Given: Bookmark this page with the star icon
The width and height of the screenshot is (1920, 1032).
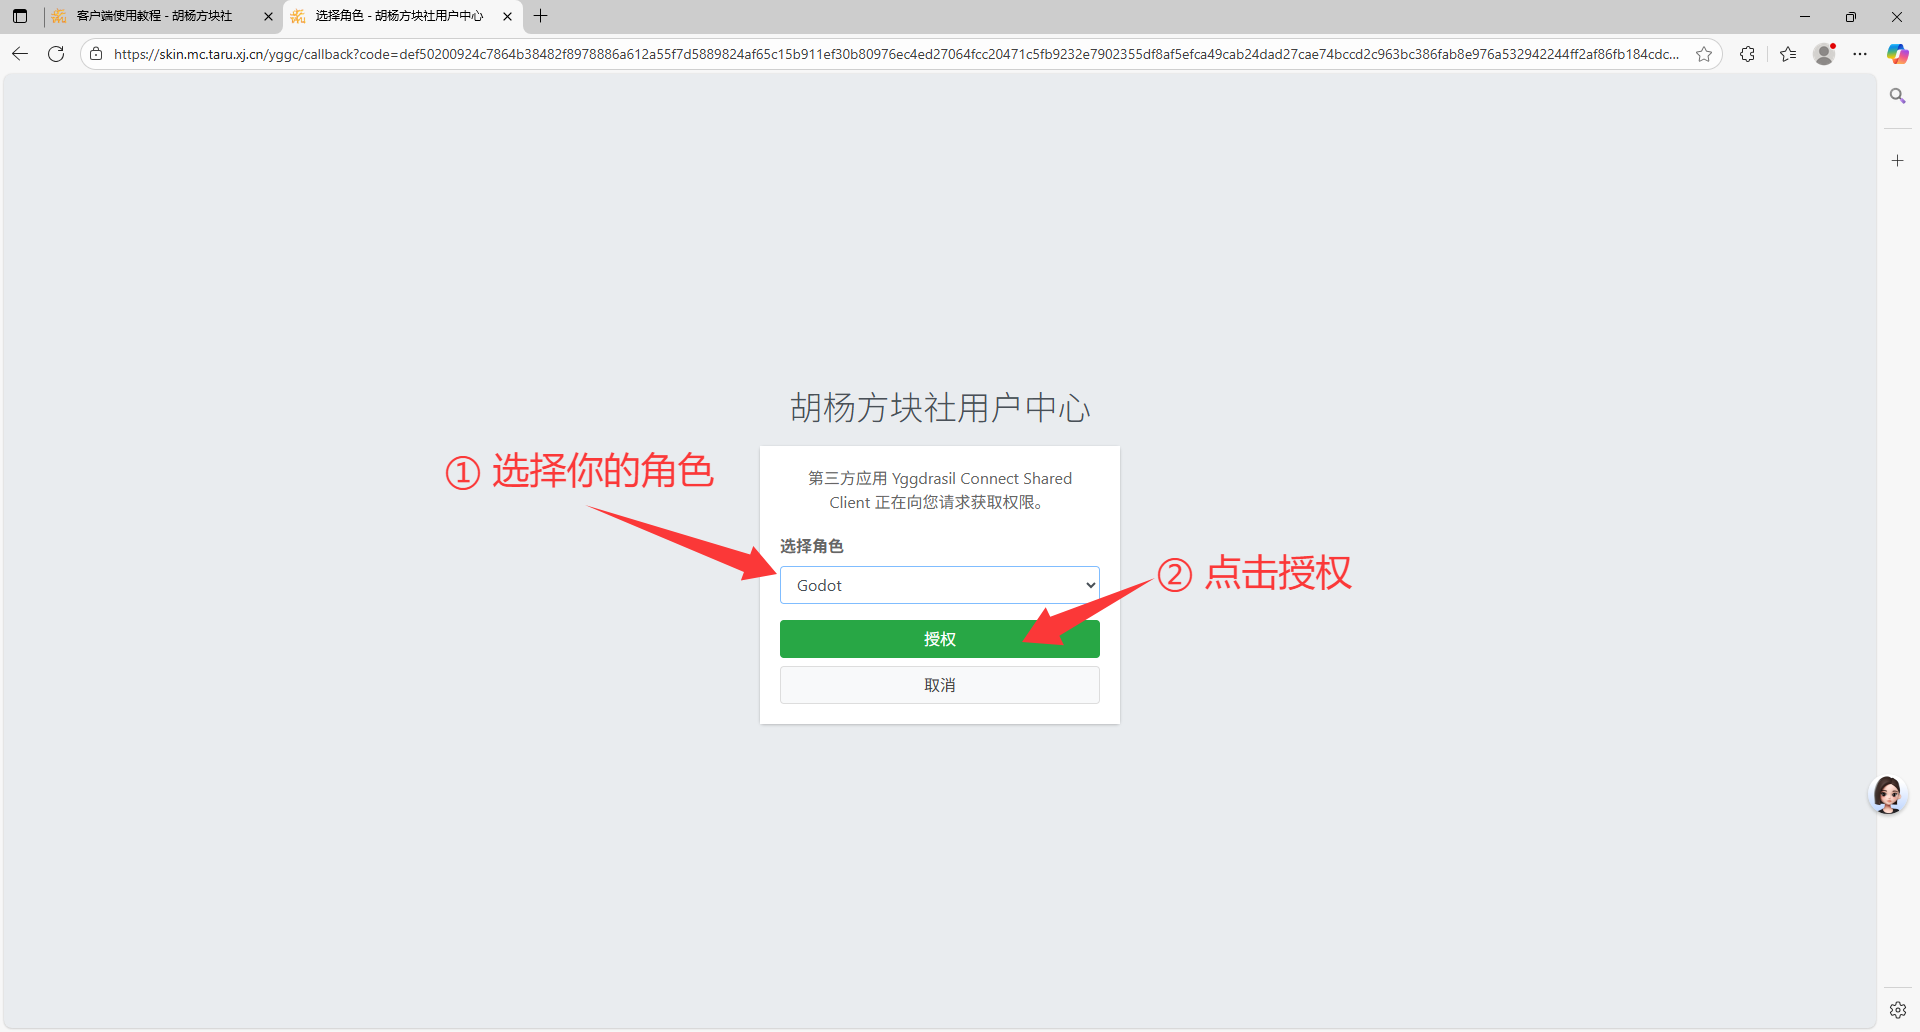Looking at the screenshot, I should 1704,54.
